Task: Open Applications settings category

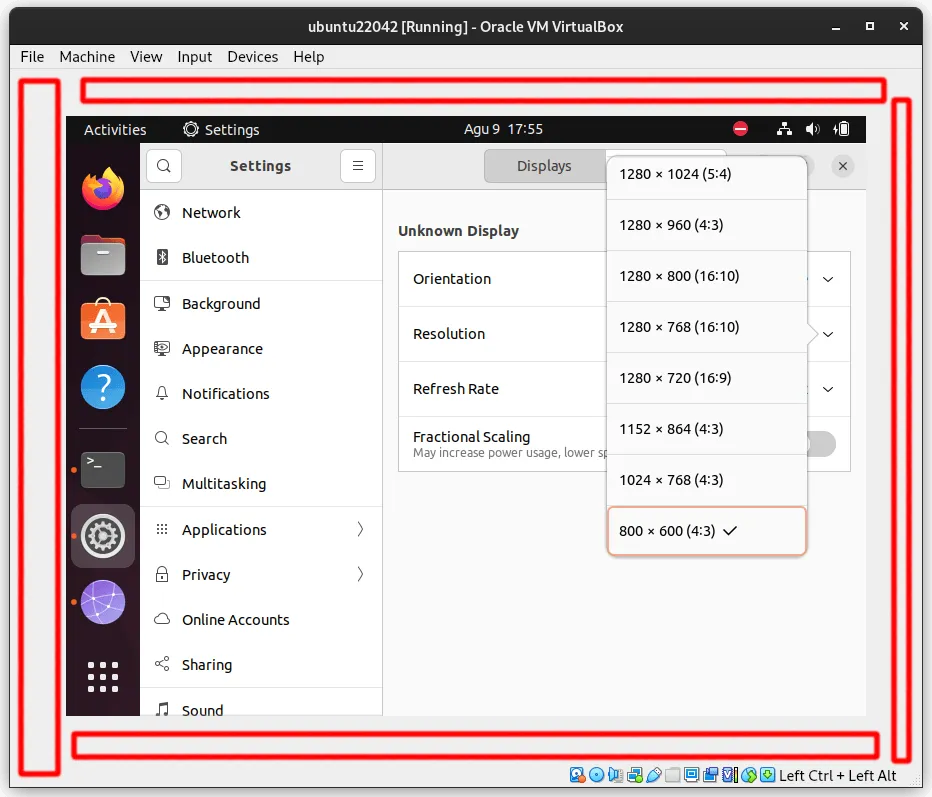Action: pyautogui.click(x=261, y=530)
